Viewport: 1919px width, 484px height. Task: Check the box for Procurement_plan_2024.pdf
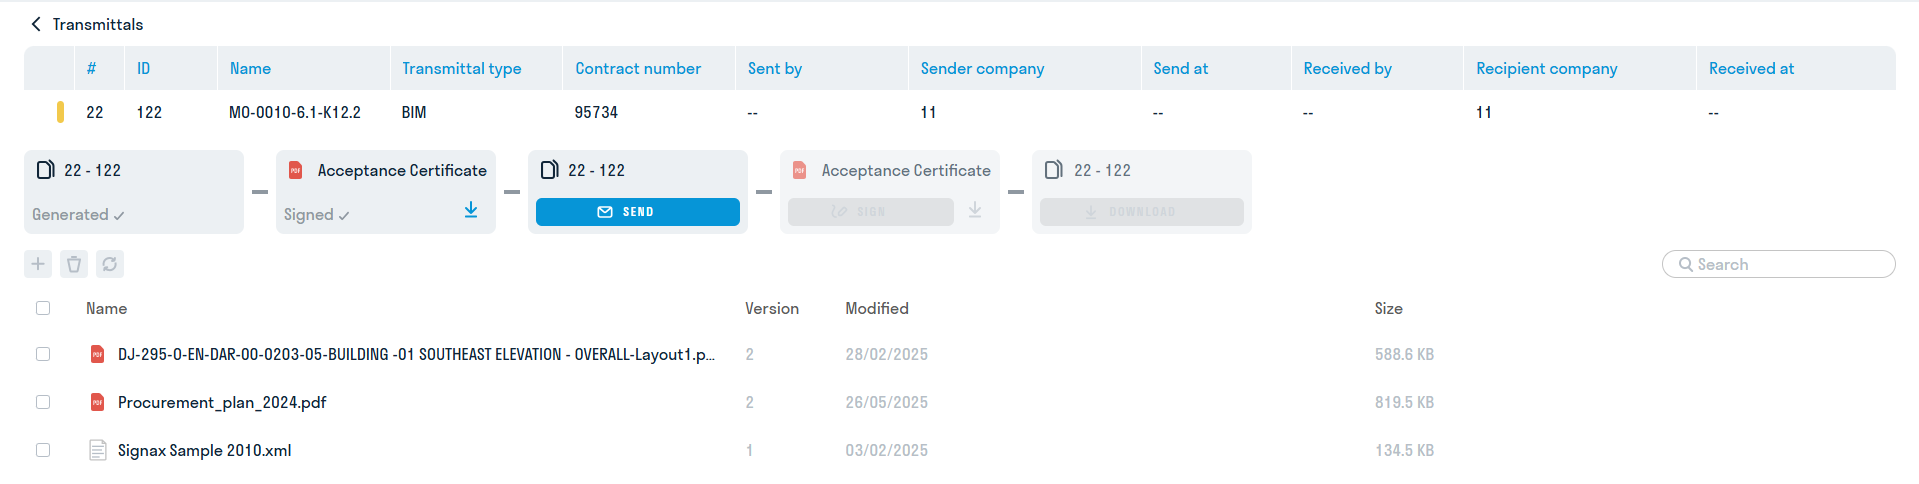43,402
